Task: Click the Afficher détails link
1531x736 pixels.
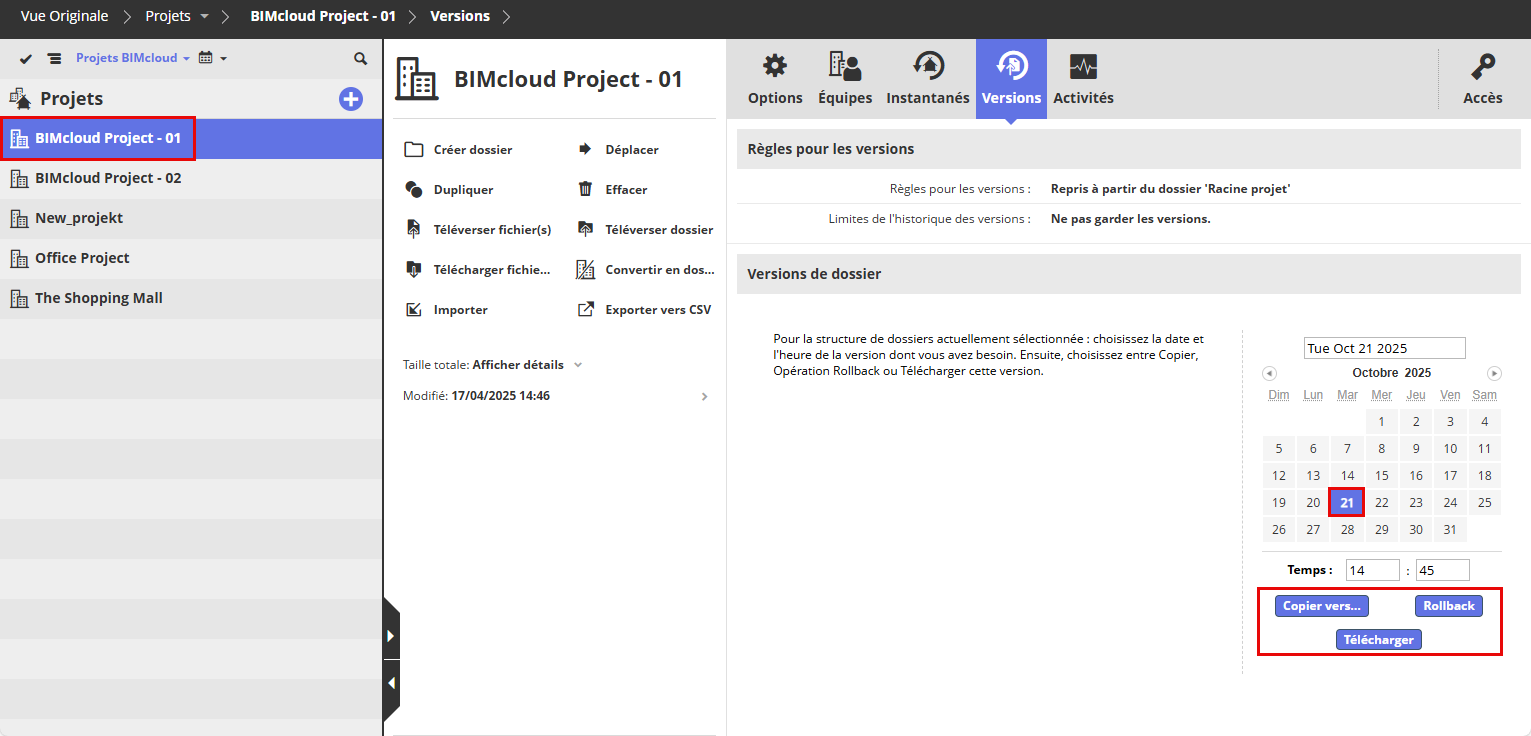Action: tap(518, 365)
